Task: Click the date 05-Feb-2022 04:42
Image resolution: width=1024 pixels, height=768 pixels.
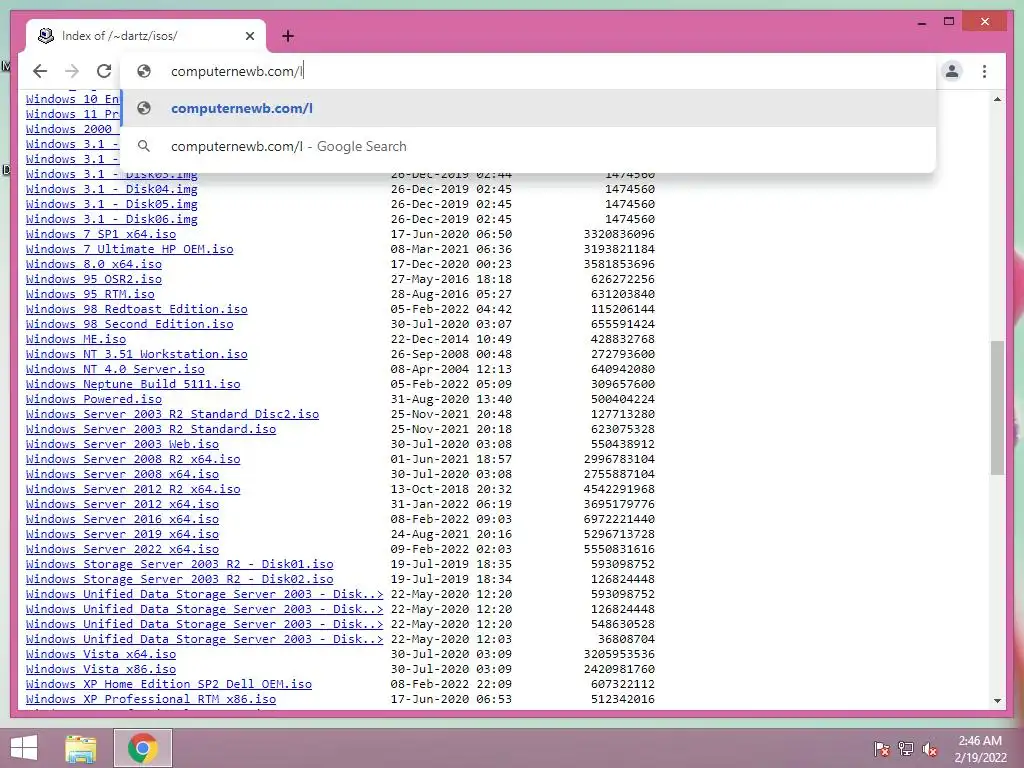Action: point(451,310)
